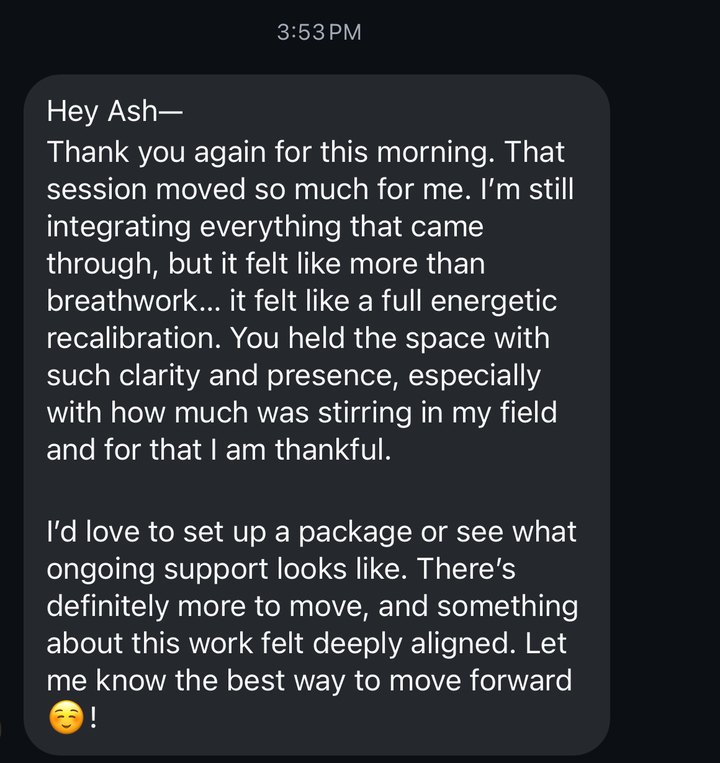Select the word "morning" in the first sentence
The width and height of the screenshot is (720, 763).
[432, 153]
